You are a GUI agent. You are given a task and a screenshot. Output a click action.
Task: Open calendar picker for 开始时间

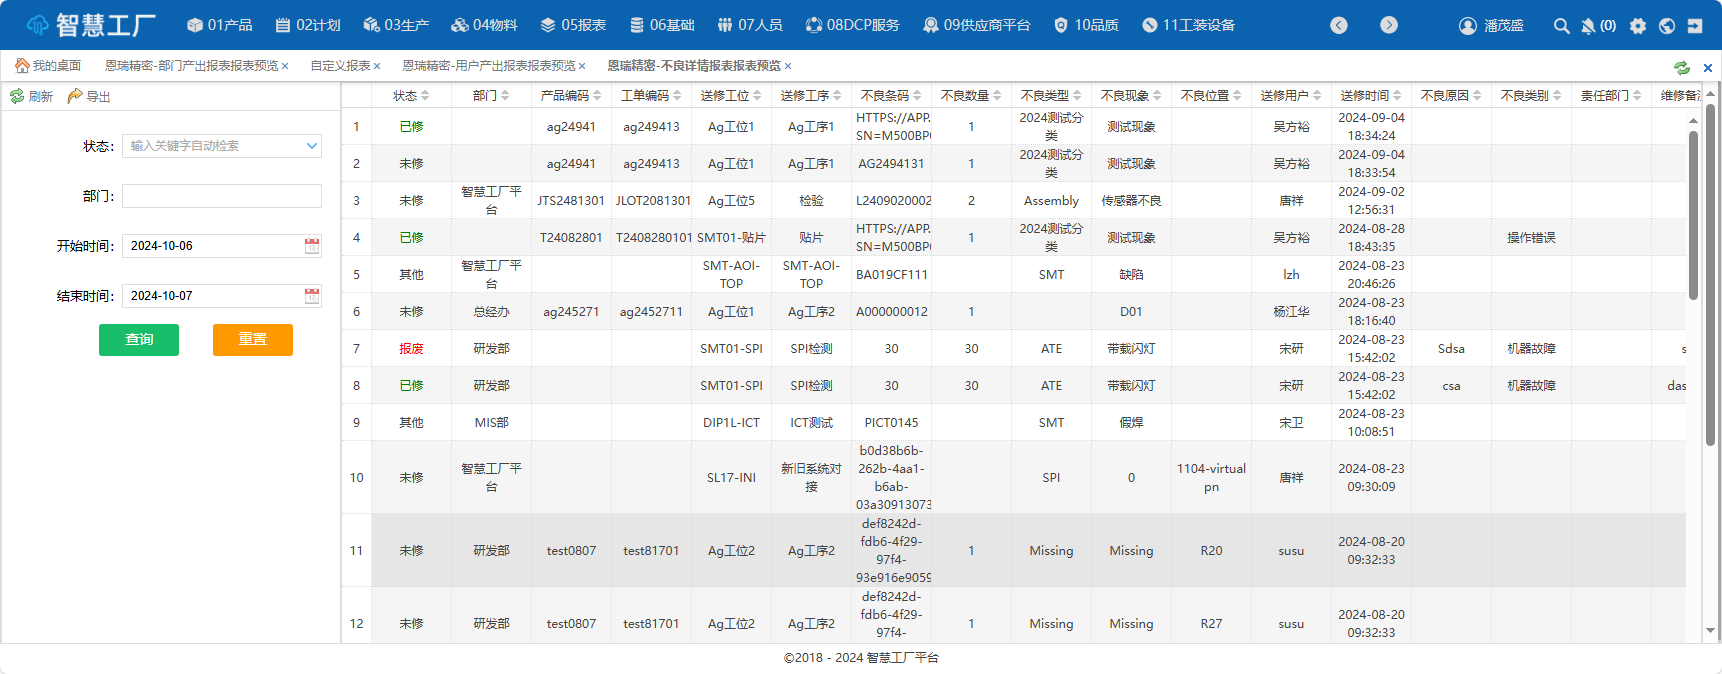tap(312, 246)
